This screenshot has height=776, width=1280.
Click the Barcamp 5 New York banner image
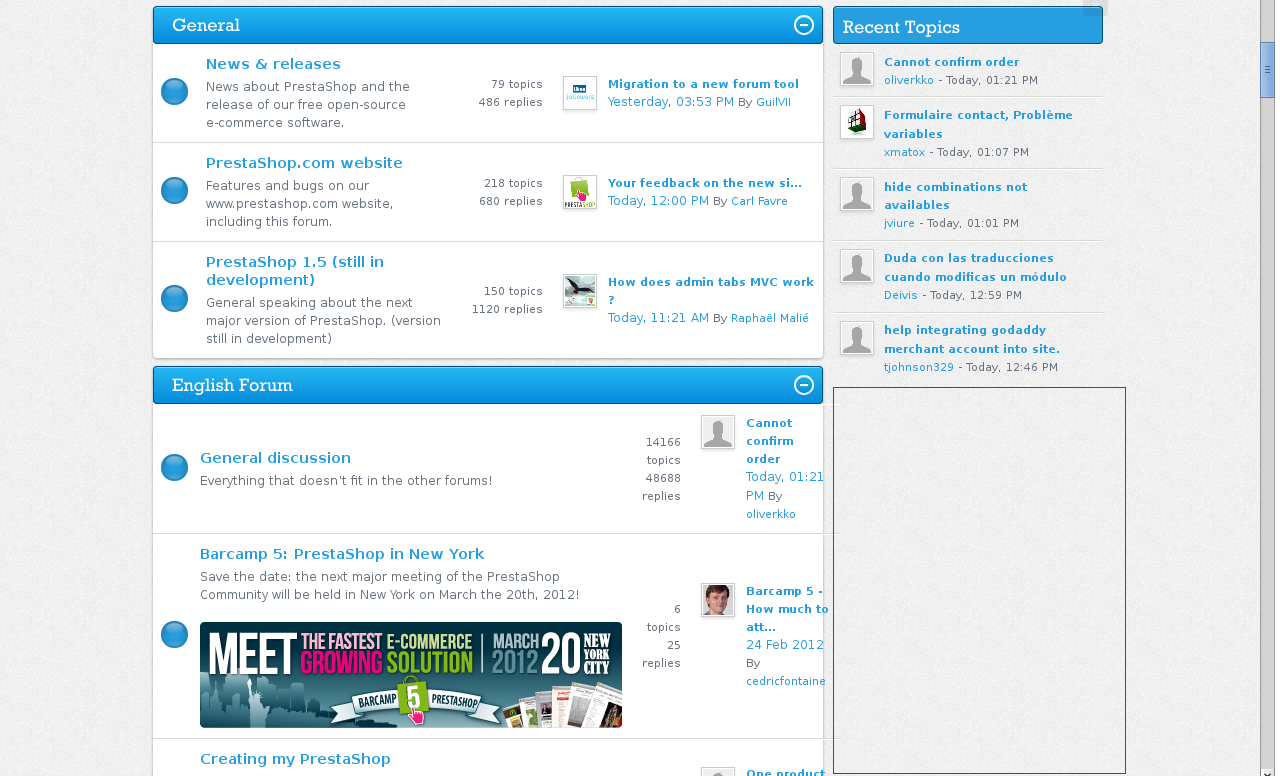pos(411,675)
